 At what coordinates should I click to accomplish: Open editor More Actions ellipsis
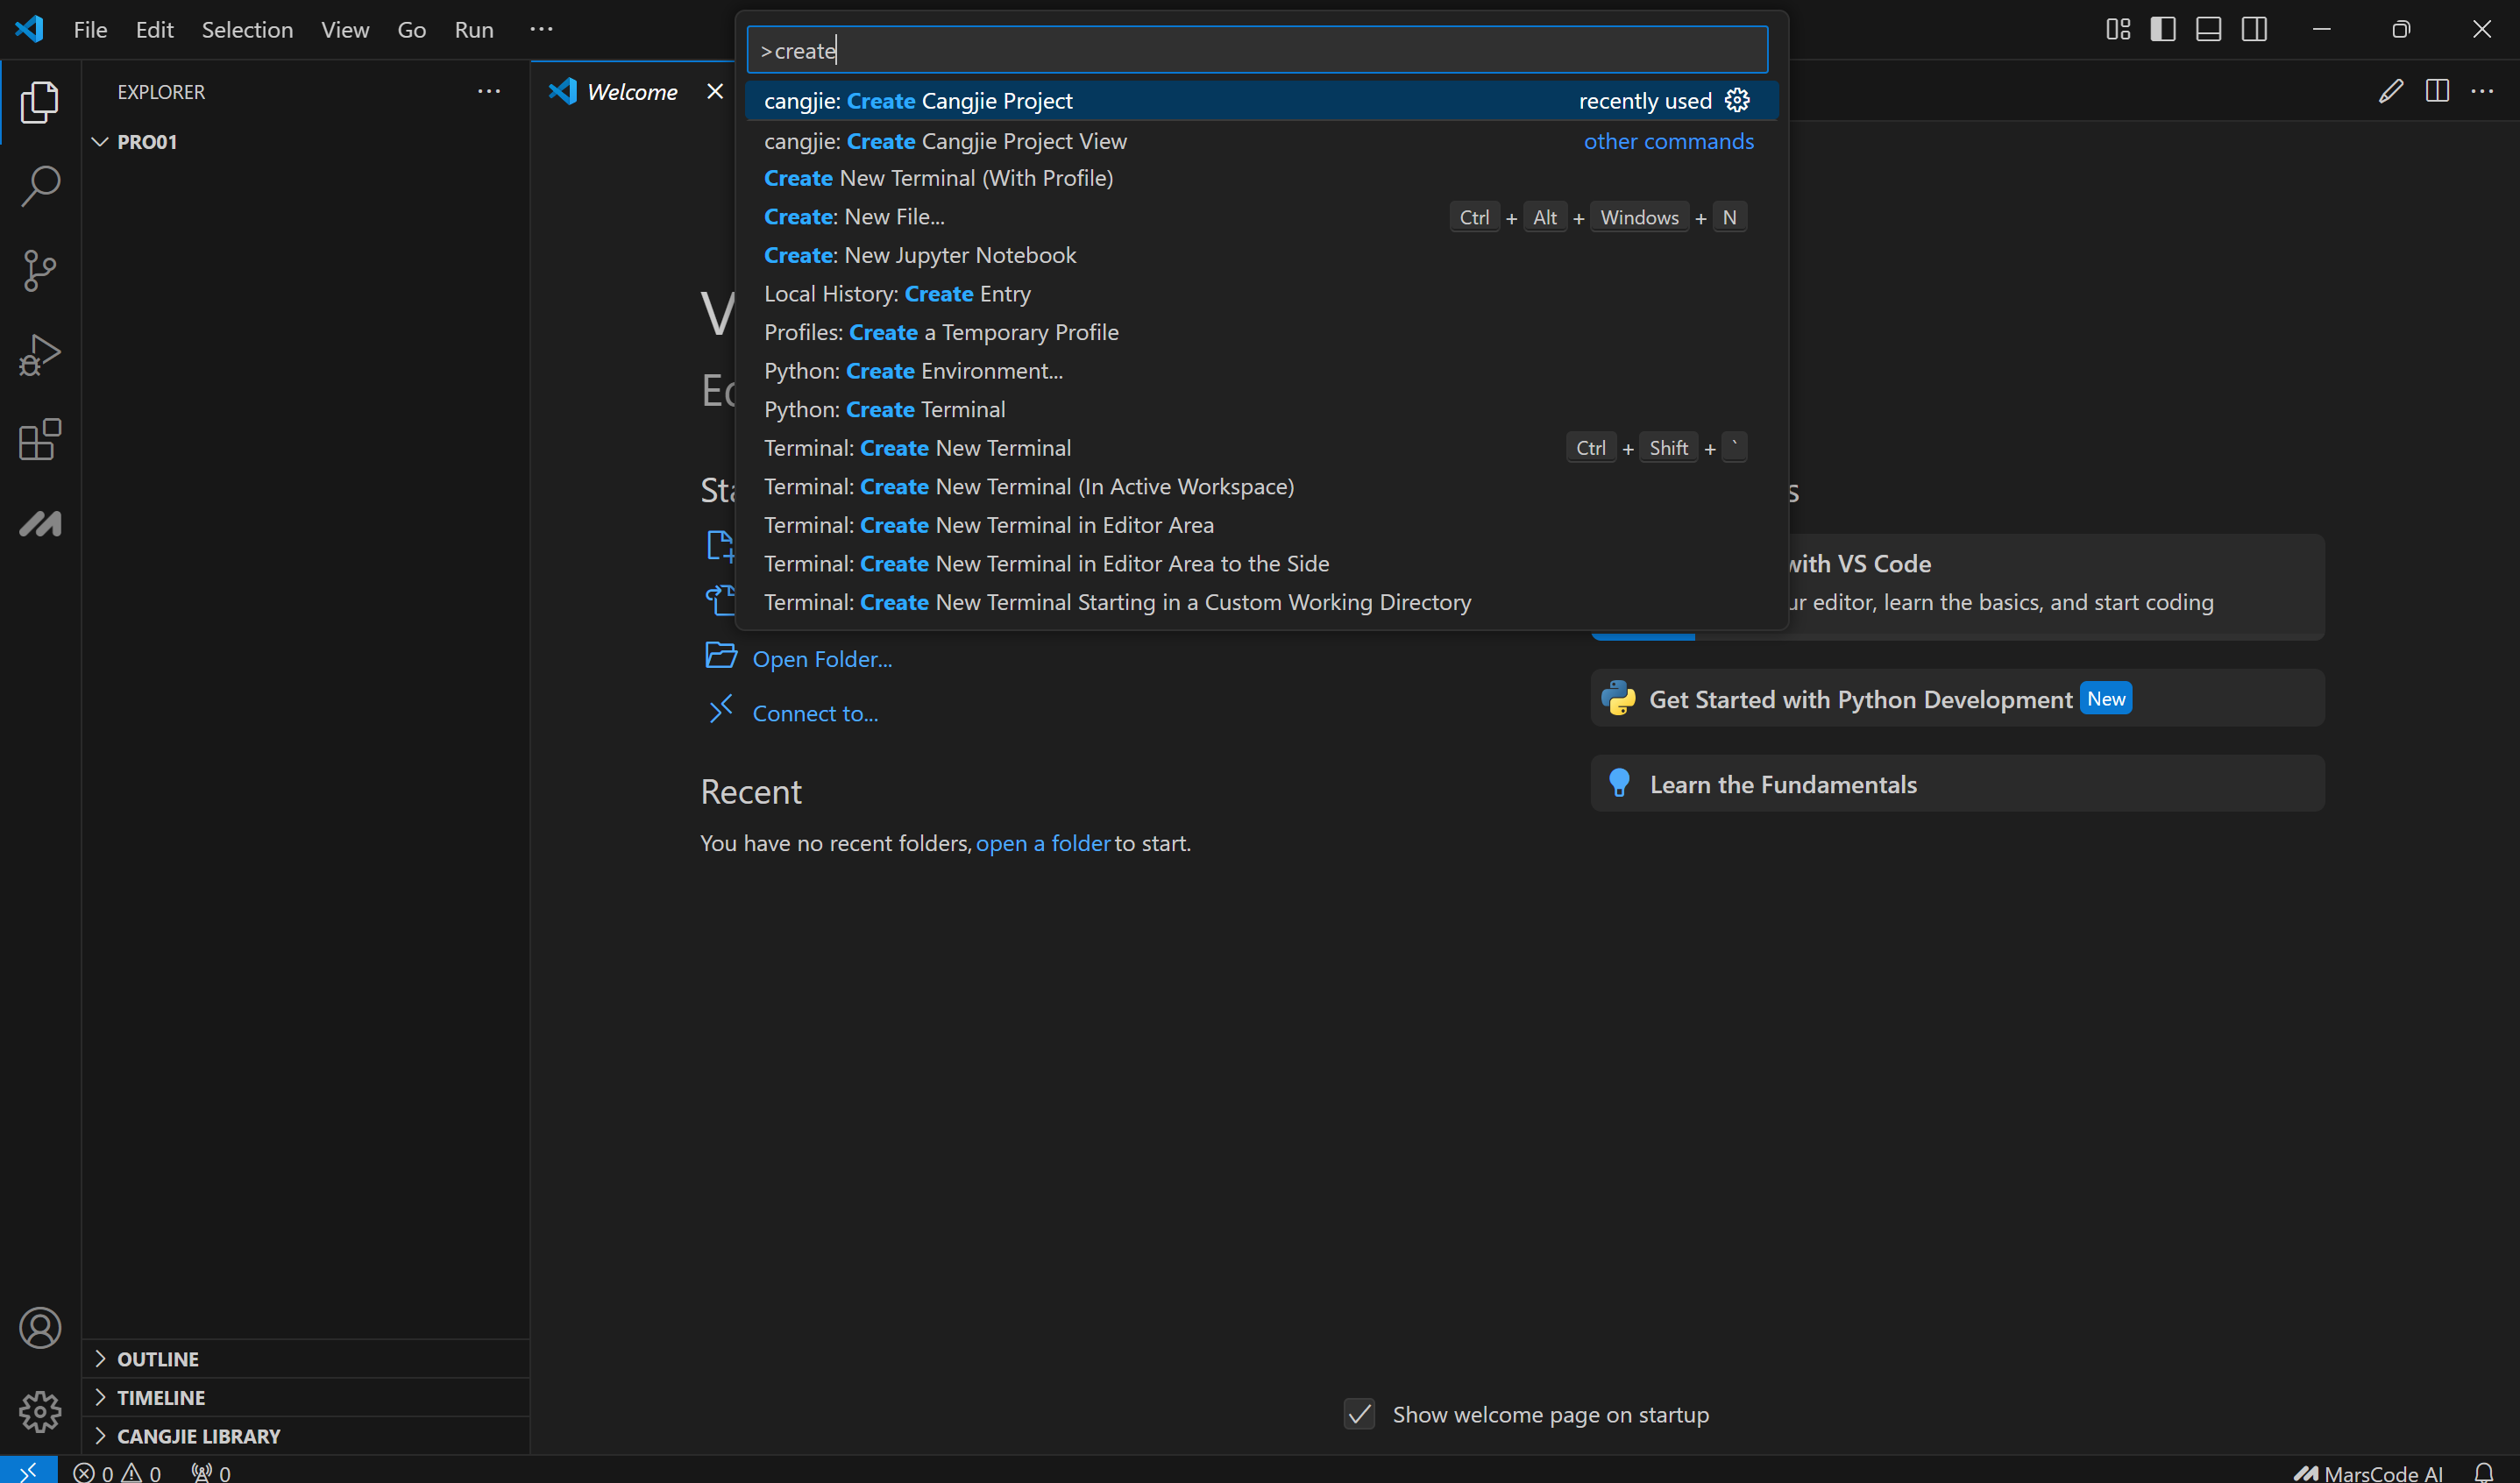[x=2483, y=91]
